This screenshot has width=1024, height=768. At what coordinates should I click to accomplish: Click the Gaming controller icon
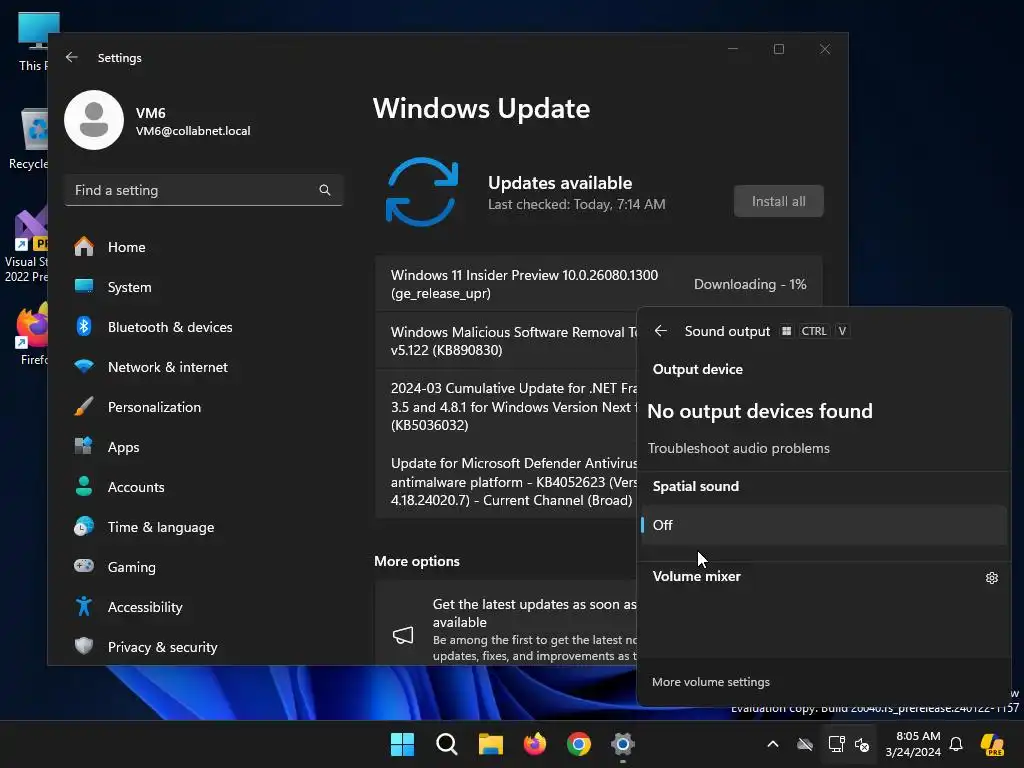point(84,566)
